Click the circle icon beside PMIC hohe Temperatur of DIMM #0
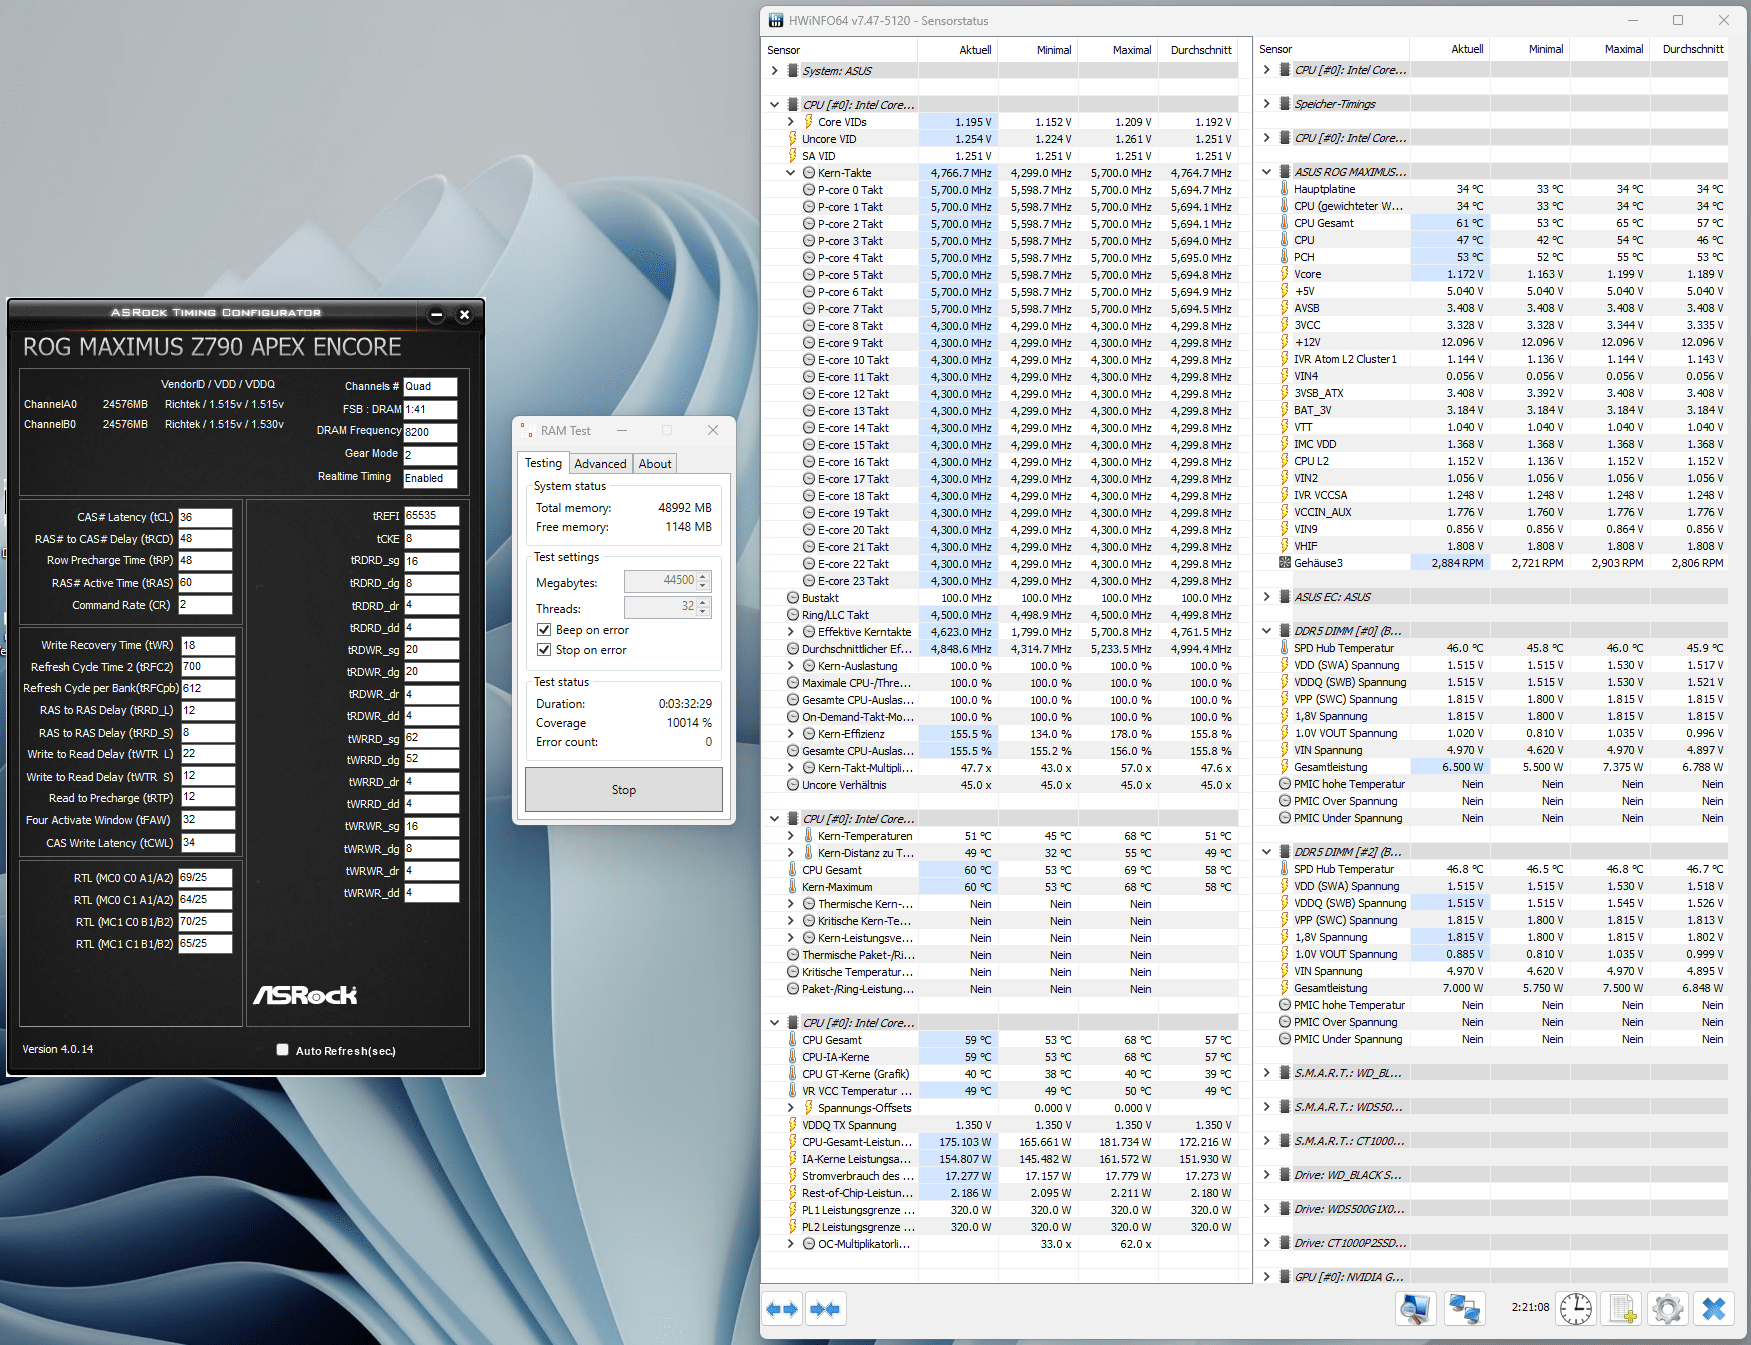Image resolution: width=1751 pixels, height=1345 pixels. click(1285, 784)
